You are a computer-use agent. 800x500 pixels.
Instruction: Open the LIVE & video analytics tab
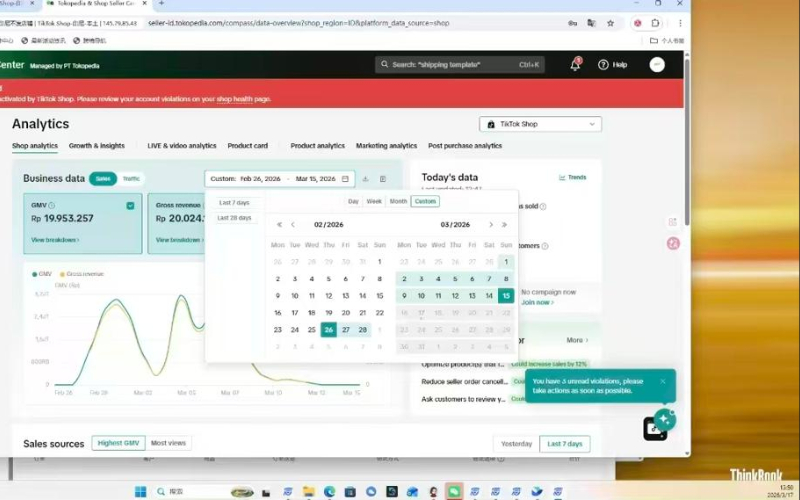(x=182, y=146)
